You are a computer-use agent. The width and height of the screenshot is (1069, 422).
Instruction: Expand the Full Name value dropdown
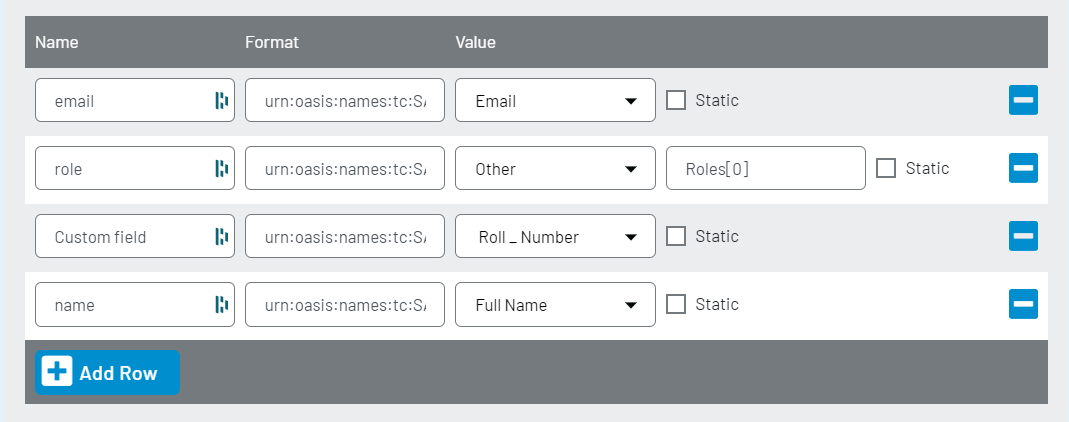(x=555, y=305)
